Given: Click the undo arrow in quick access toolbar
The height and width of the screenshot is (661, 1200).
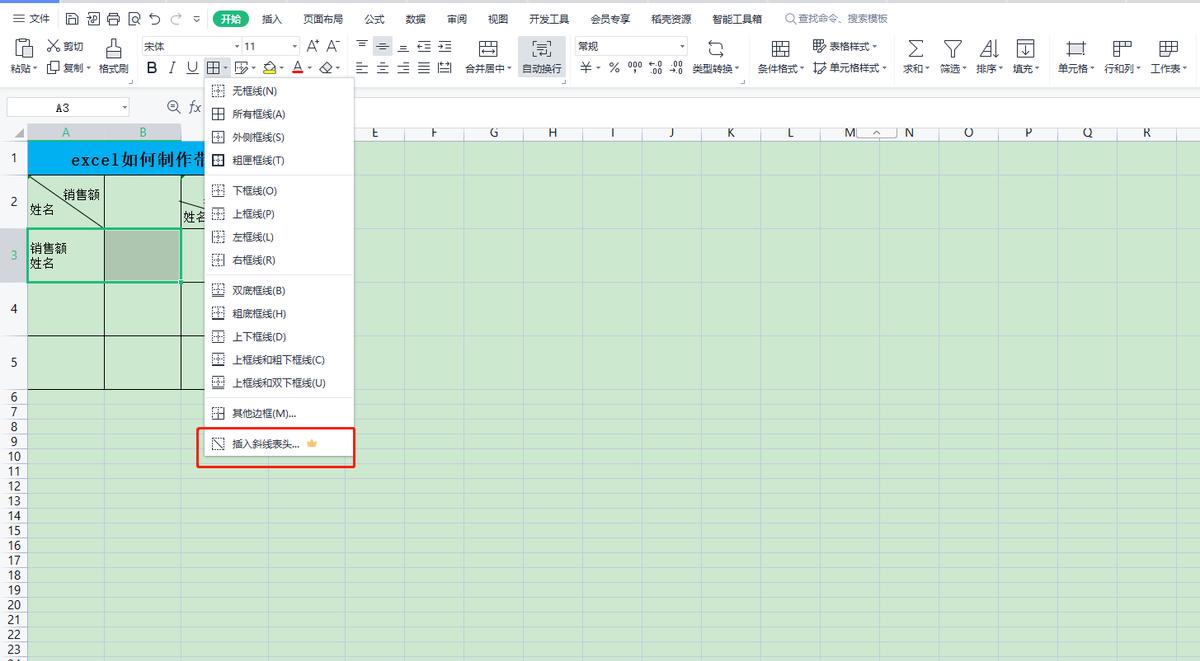Looking at the screenshot, I should point(155,19).
